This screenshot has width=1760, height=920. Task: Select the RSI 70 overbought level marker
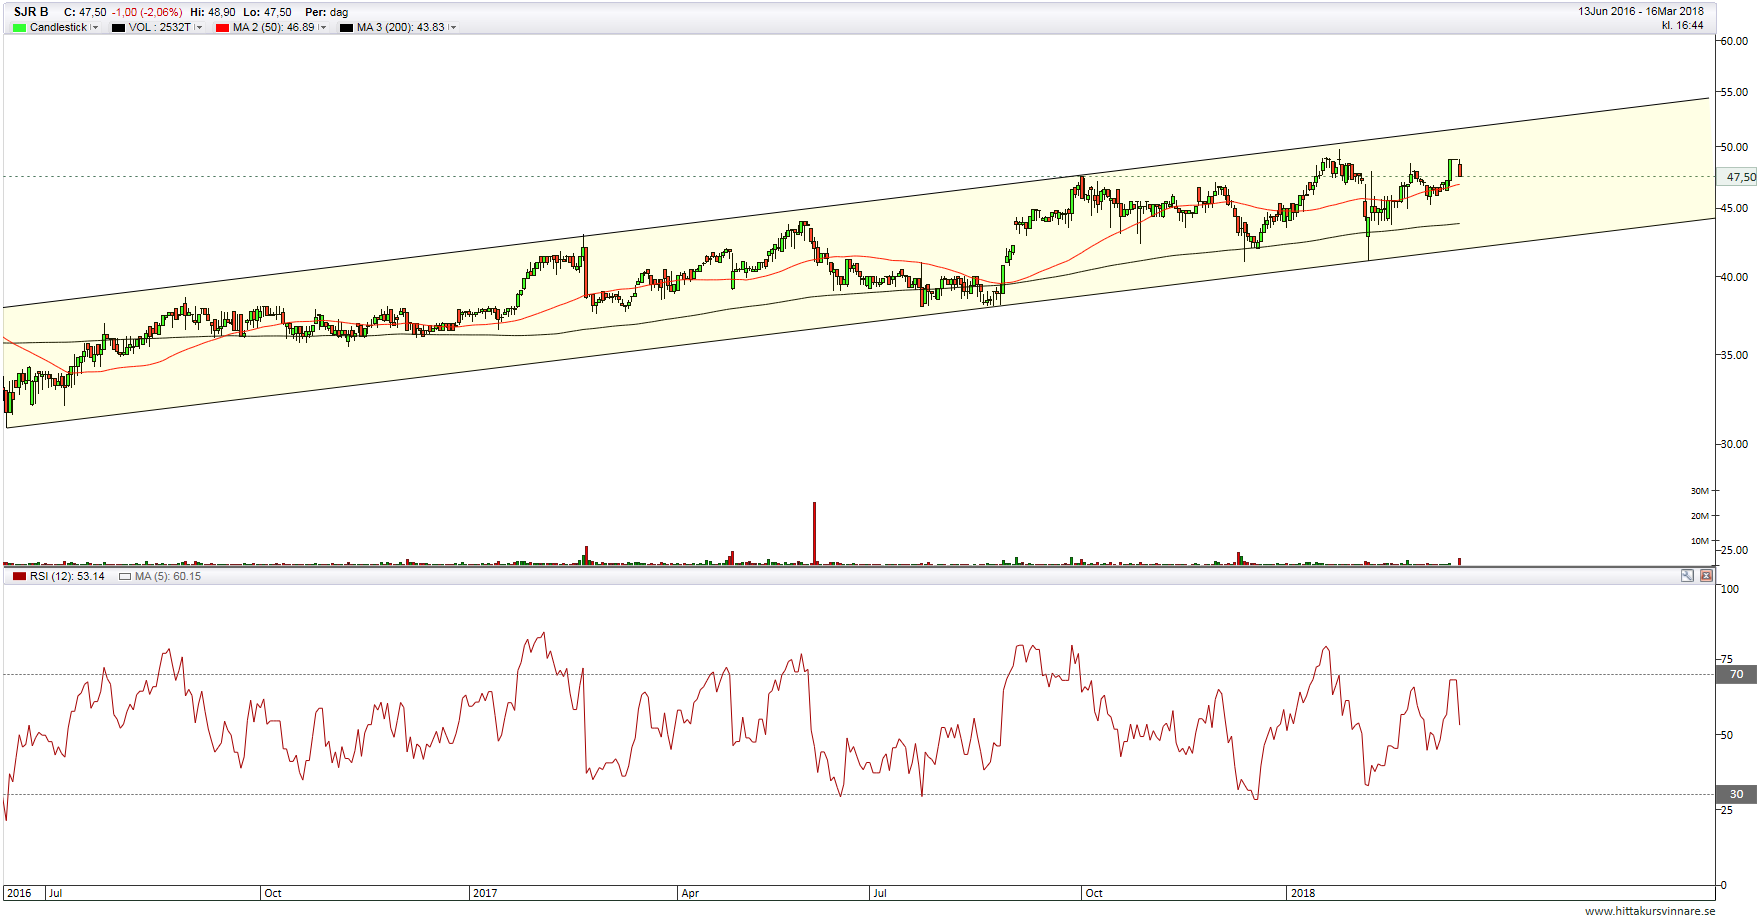pos(1737,675)
